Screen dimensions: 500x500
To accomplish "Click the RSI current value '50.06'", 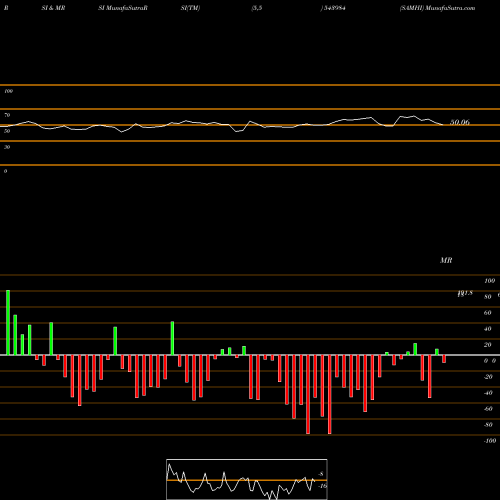I will point(460,122).
